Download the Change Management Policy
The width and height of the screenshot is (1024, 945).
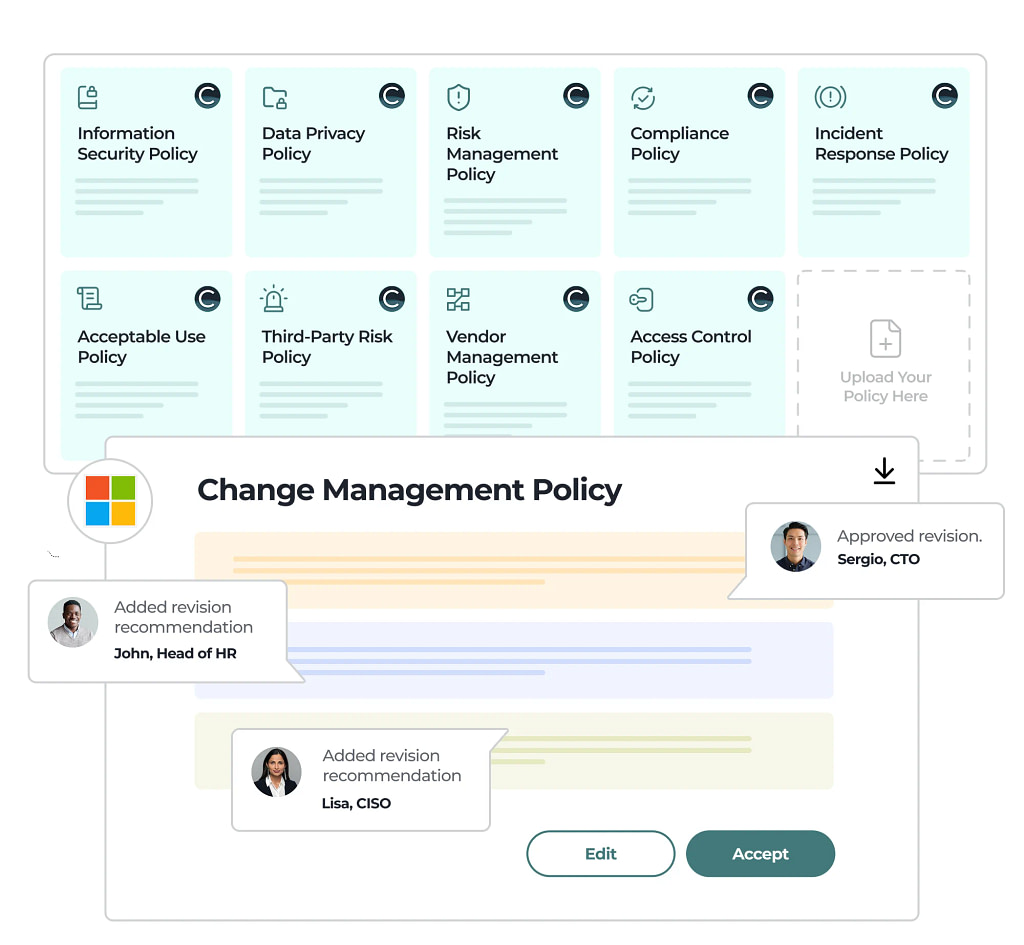click(884, 471)
